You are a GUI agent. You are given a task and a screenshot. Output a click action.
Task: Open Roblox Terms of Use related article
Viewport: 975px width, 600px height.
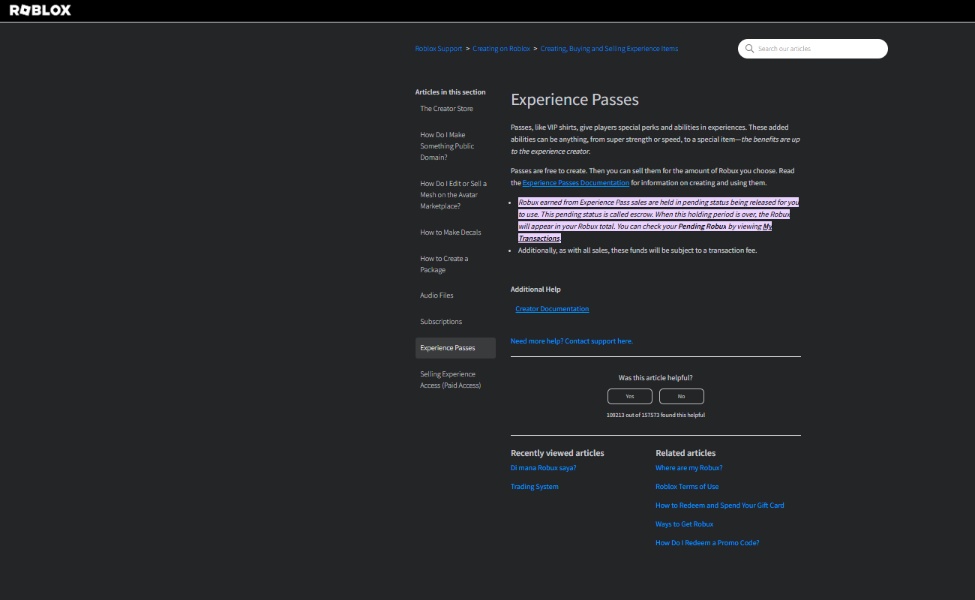point(687,487)
